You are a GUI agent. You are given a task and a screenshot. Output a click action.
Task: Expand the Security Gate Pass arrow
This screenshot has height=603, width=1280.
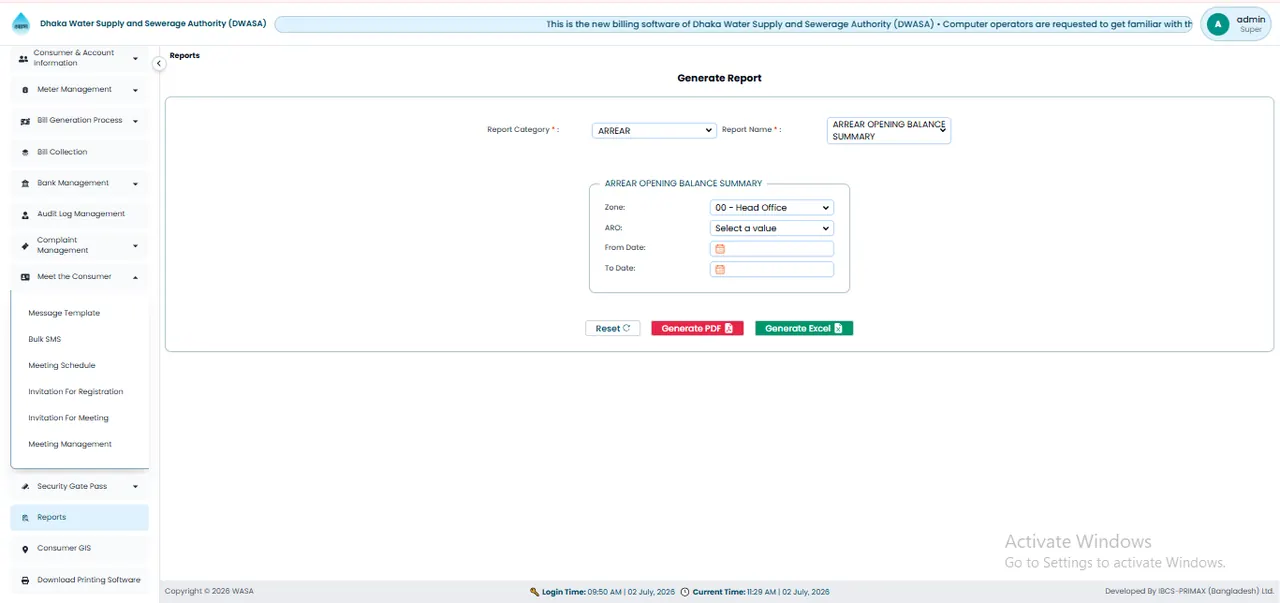135,487
